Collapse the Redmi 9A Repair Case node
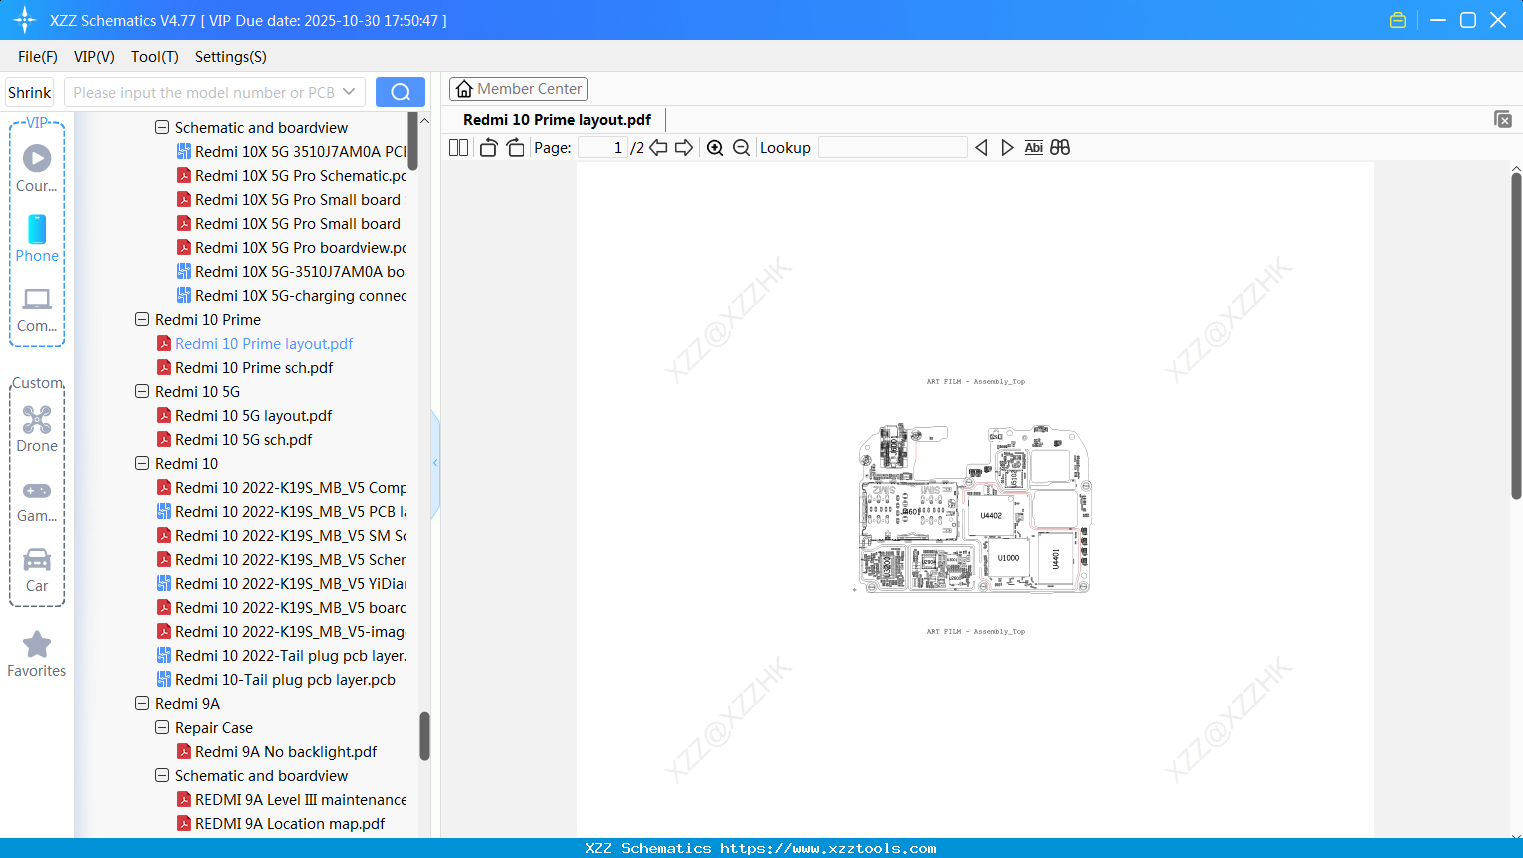Viewport: 1523px width, 858px height. coord(161,727)
